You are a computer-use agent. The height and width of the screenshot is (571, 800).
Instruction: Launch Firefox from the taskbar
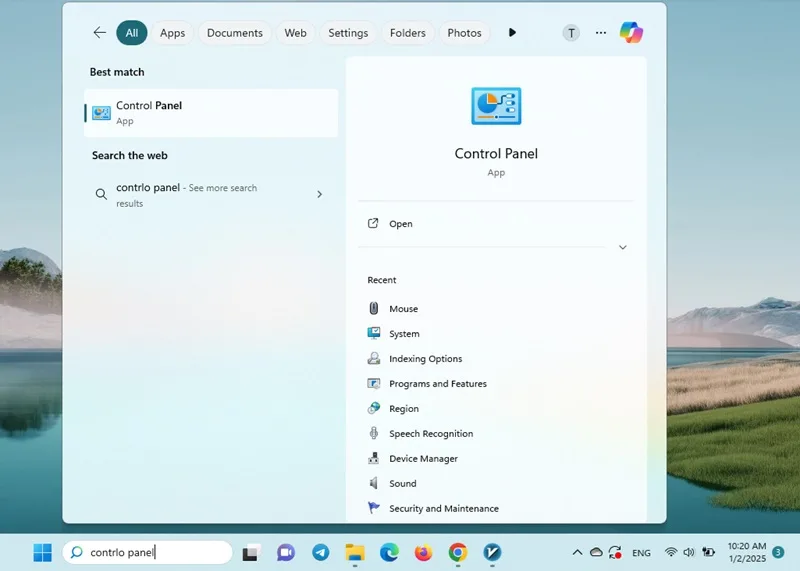(x=423, y=552)
